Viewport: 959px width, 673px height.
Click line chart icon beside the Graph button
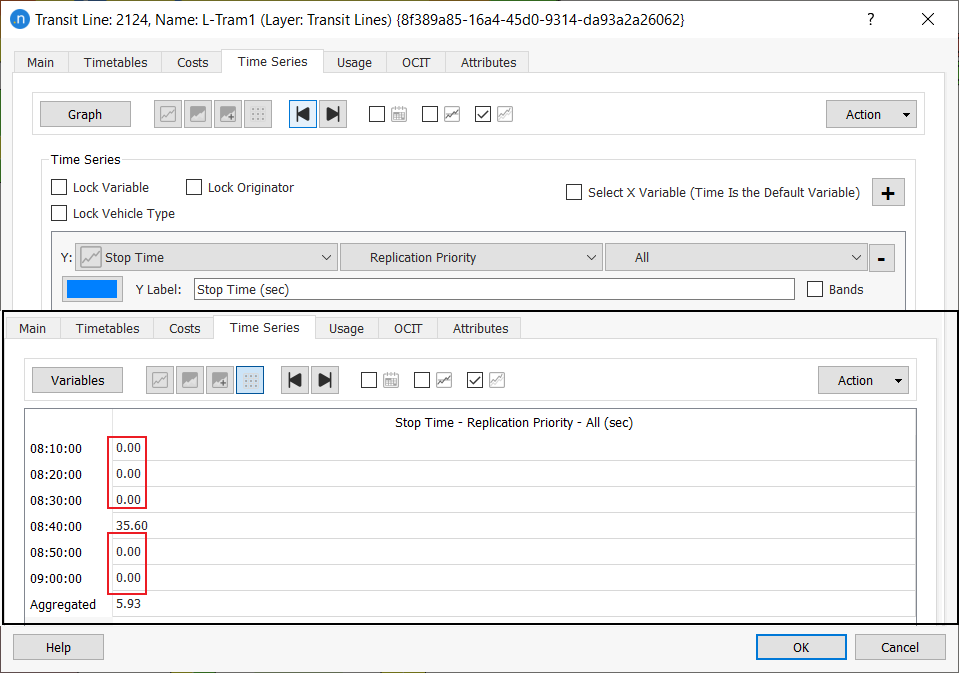pyautogui.click(x=168, y=114)
